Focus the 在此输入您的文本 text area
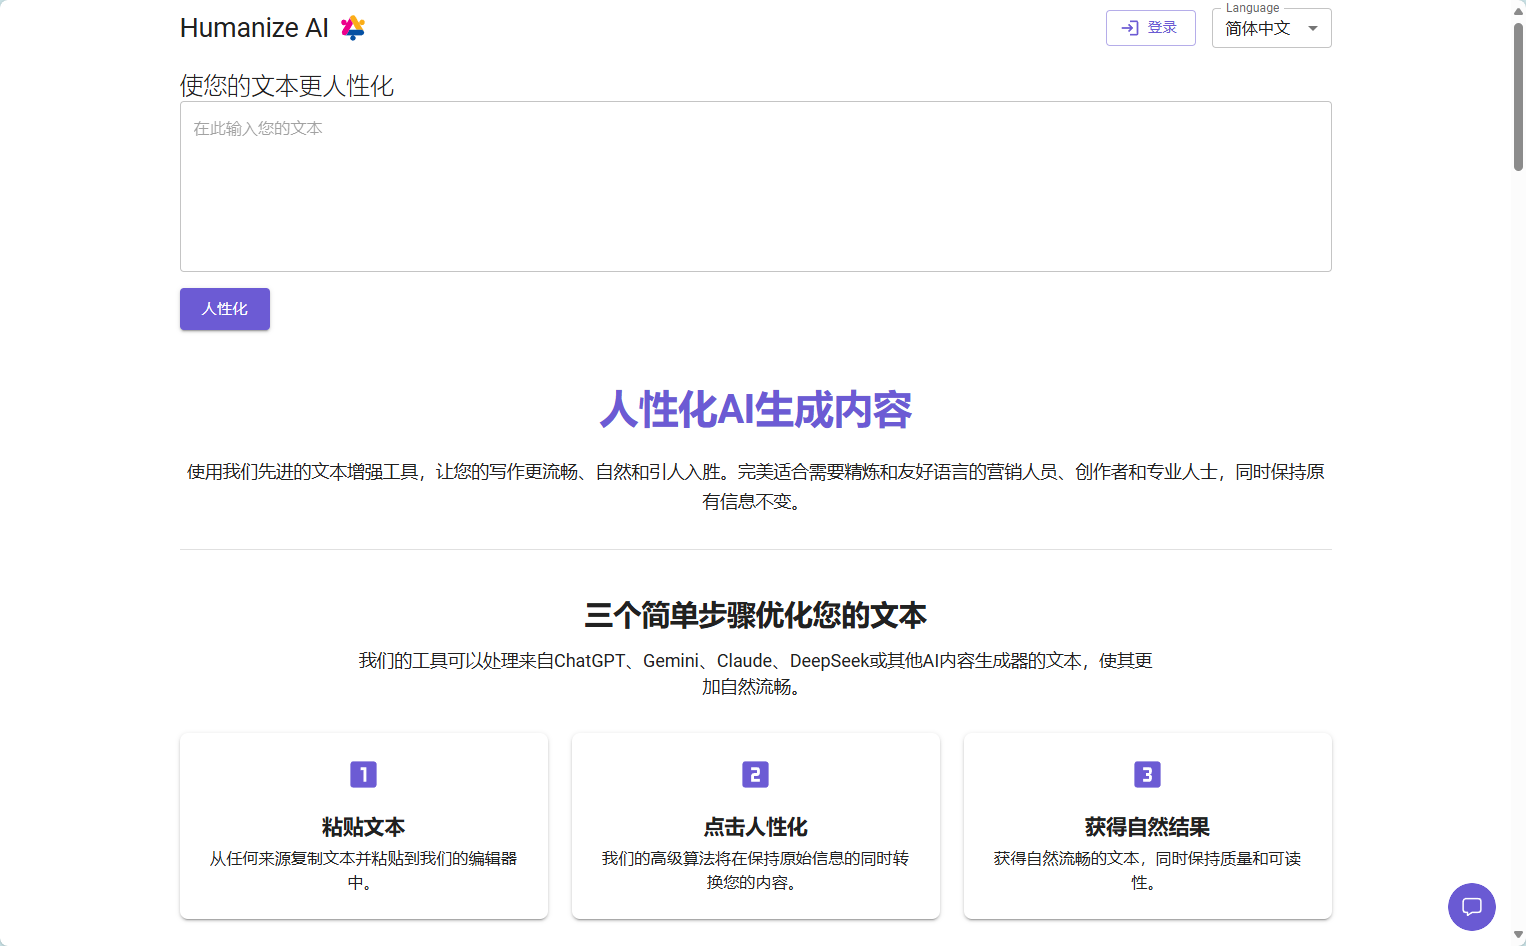 point(755,187)
